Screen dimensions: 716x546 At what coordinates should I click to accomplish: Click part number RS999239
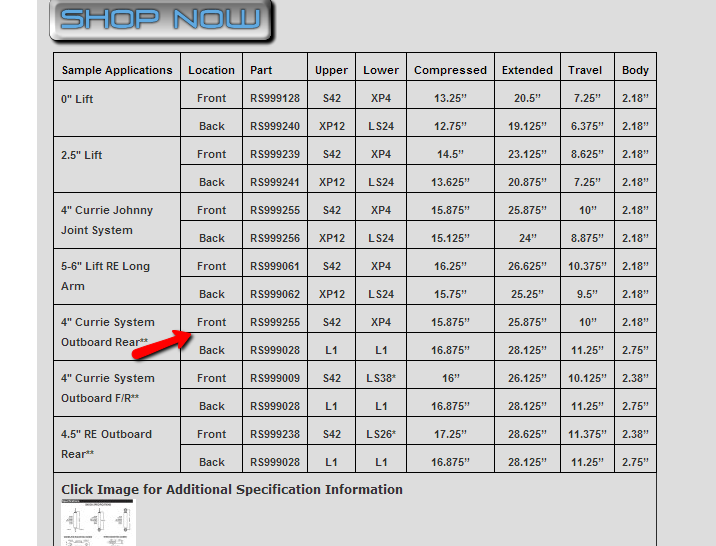click(275, 154)
